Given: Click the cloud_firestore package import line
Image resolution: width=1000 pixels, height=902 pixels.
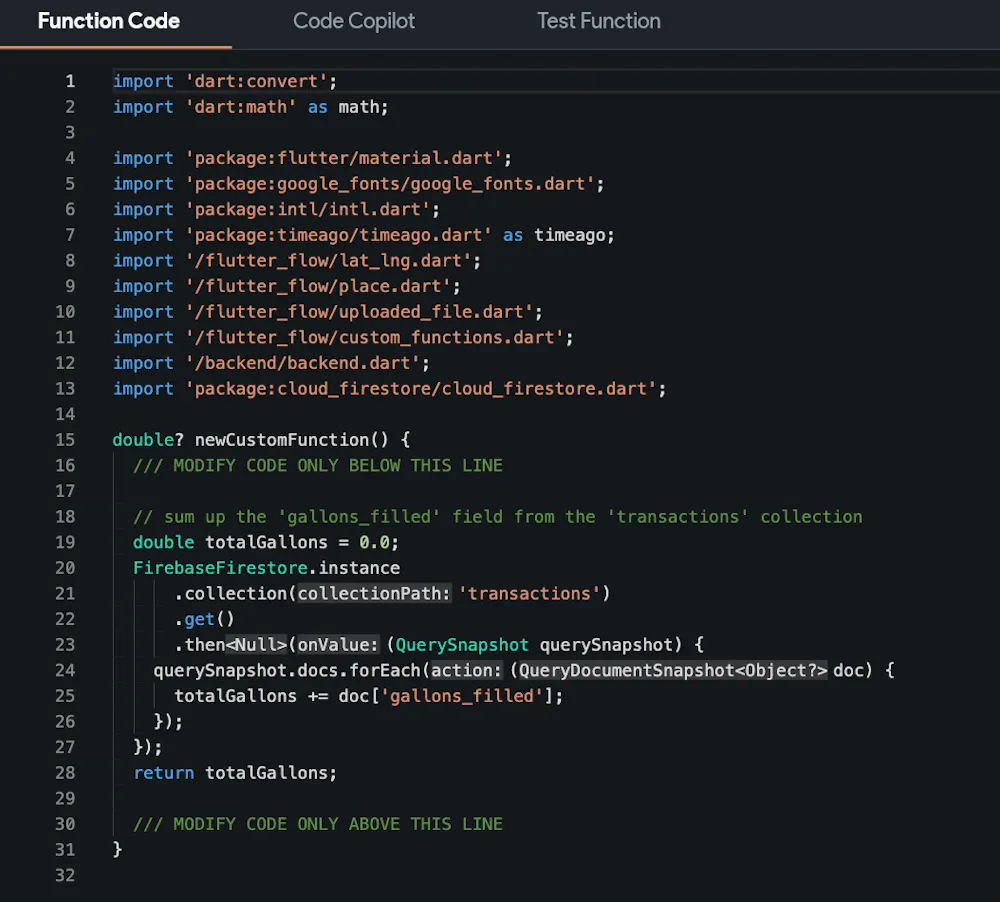Looking at the screenshot, I should [x=389, y=389].
